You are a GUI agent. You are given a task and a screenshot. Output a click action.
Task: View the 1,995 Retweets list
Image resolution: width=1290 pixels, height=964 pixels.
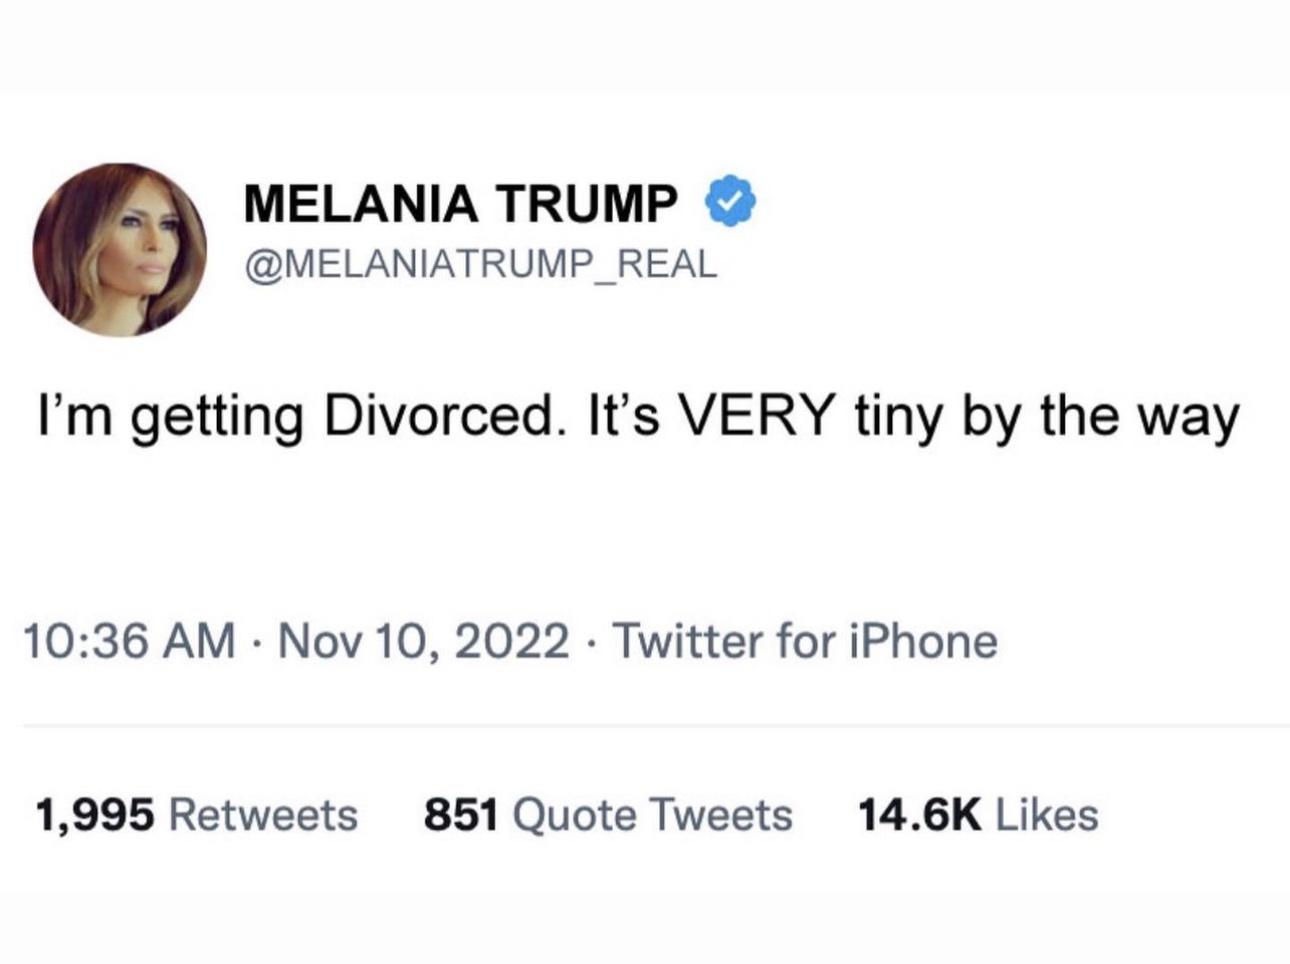click(197, 814)
